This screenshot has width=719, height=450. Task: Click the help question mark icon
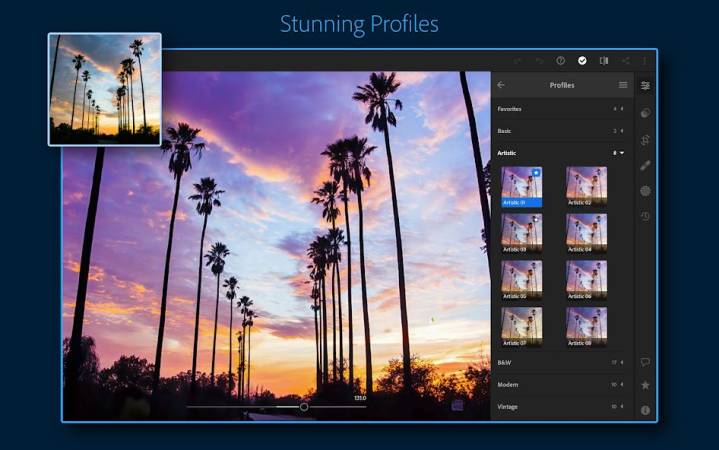[x=561, y=61]
